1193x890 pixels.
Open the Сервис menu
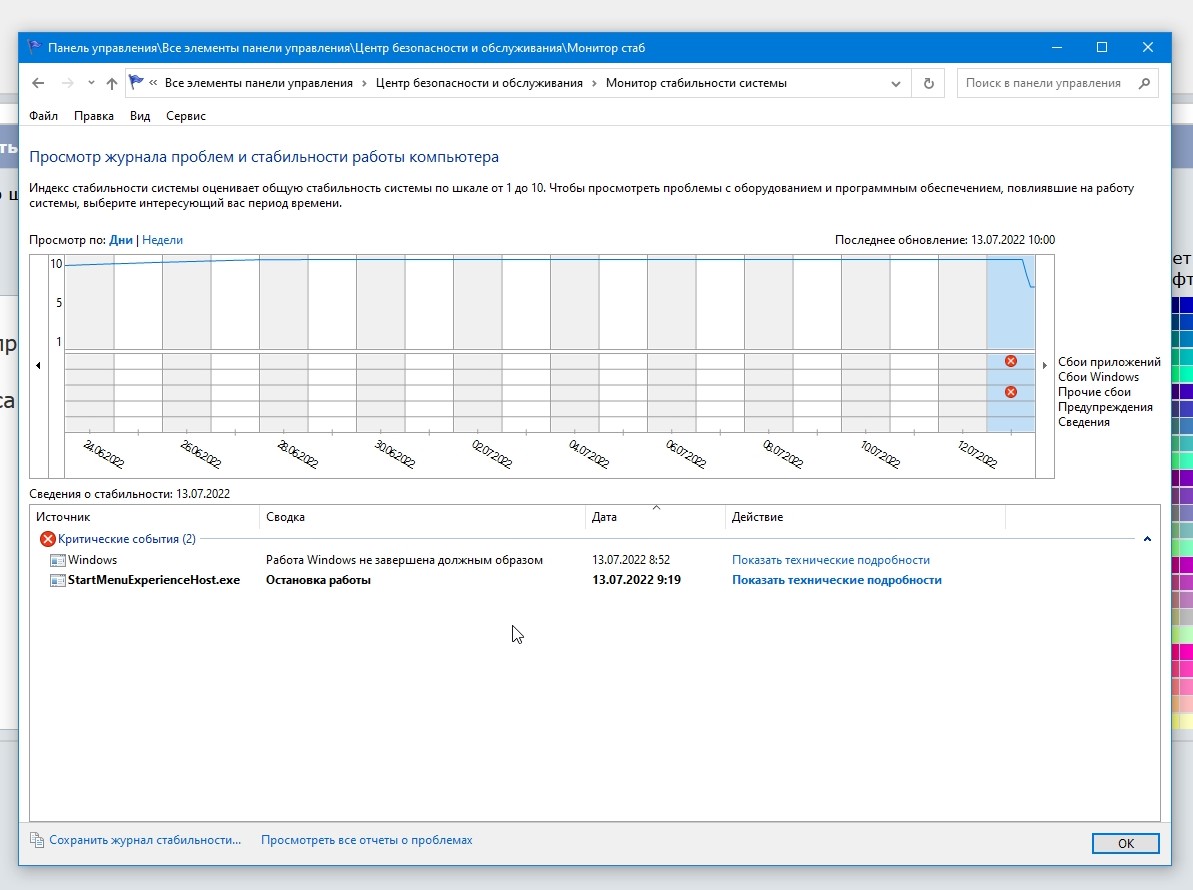(x=186, y=116)
